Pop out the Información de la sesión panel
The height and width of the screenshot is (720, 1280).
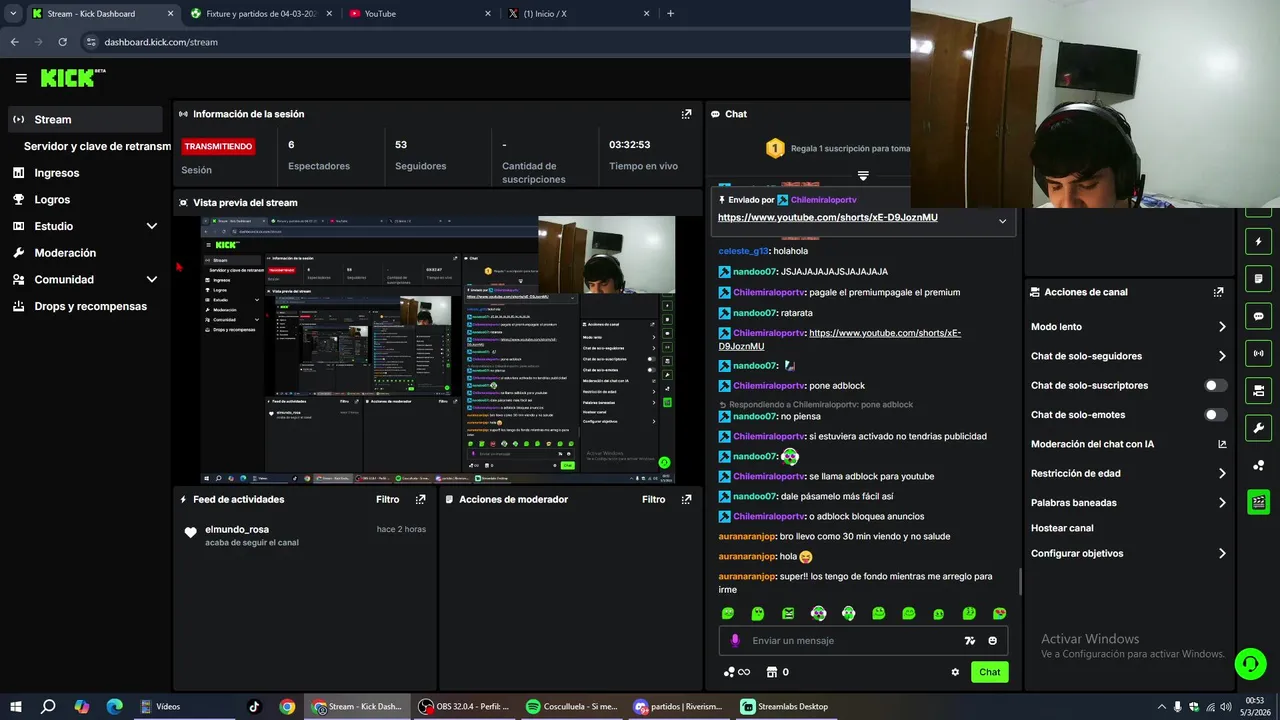pos(686,114)
